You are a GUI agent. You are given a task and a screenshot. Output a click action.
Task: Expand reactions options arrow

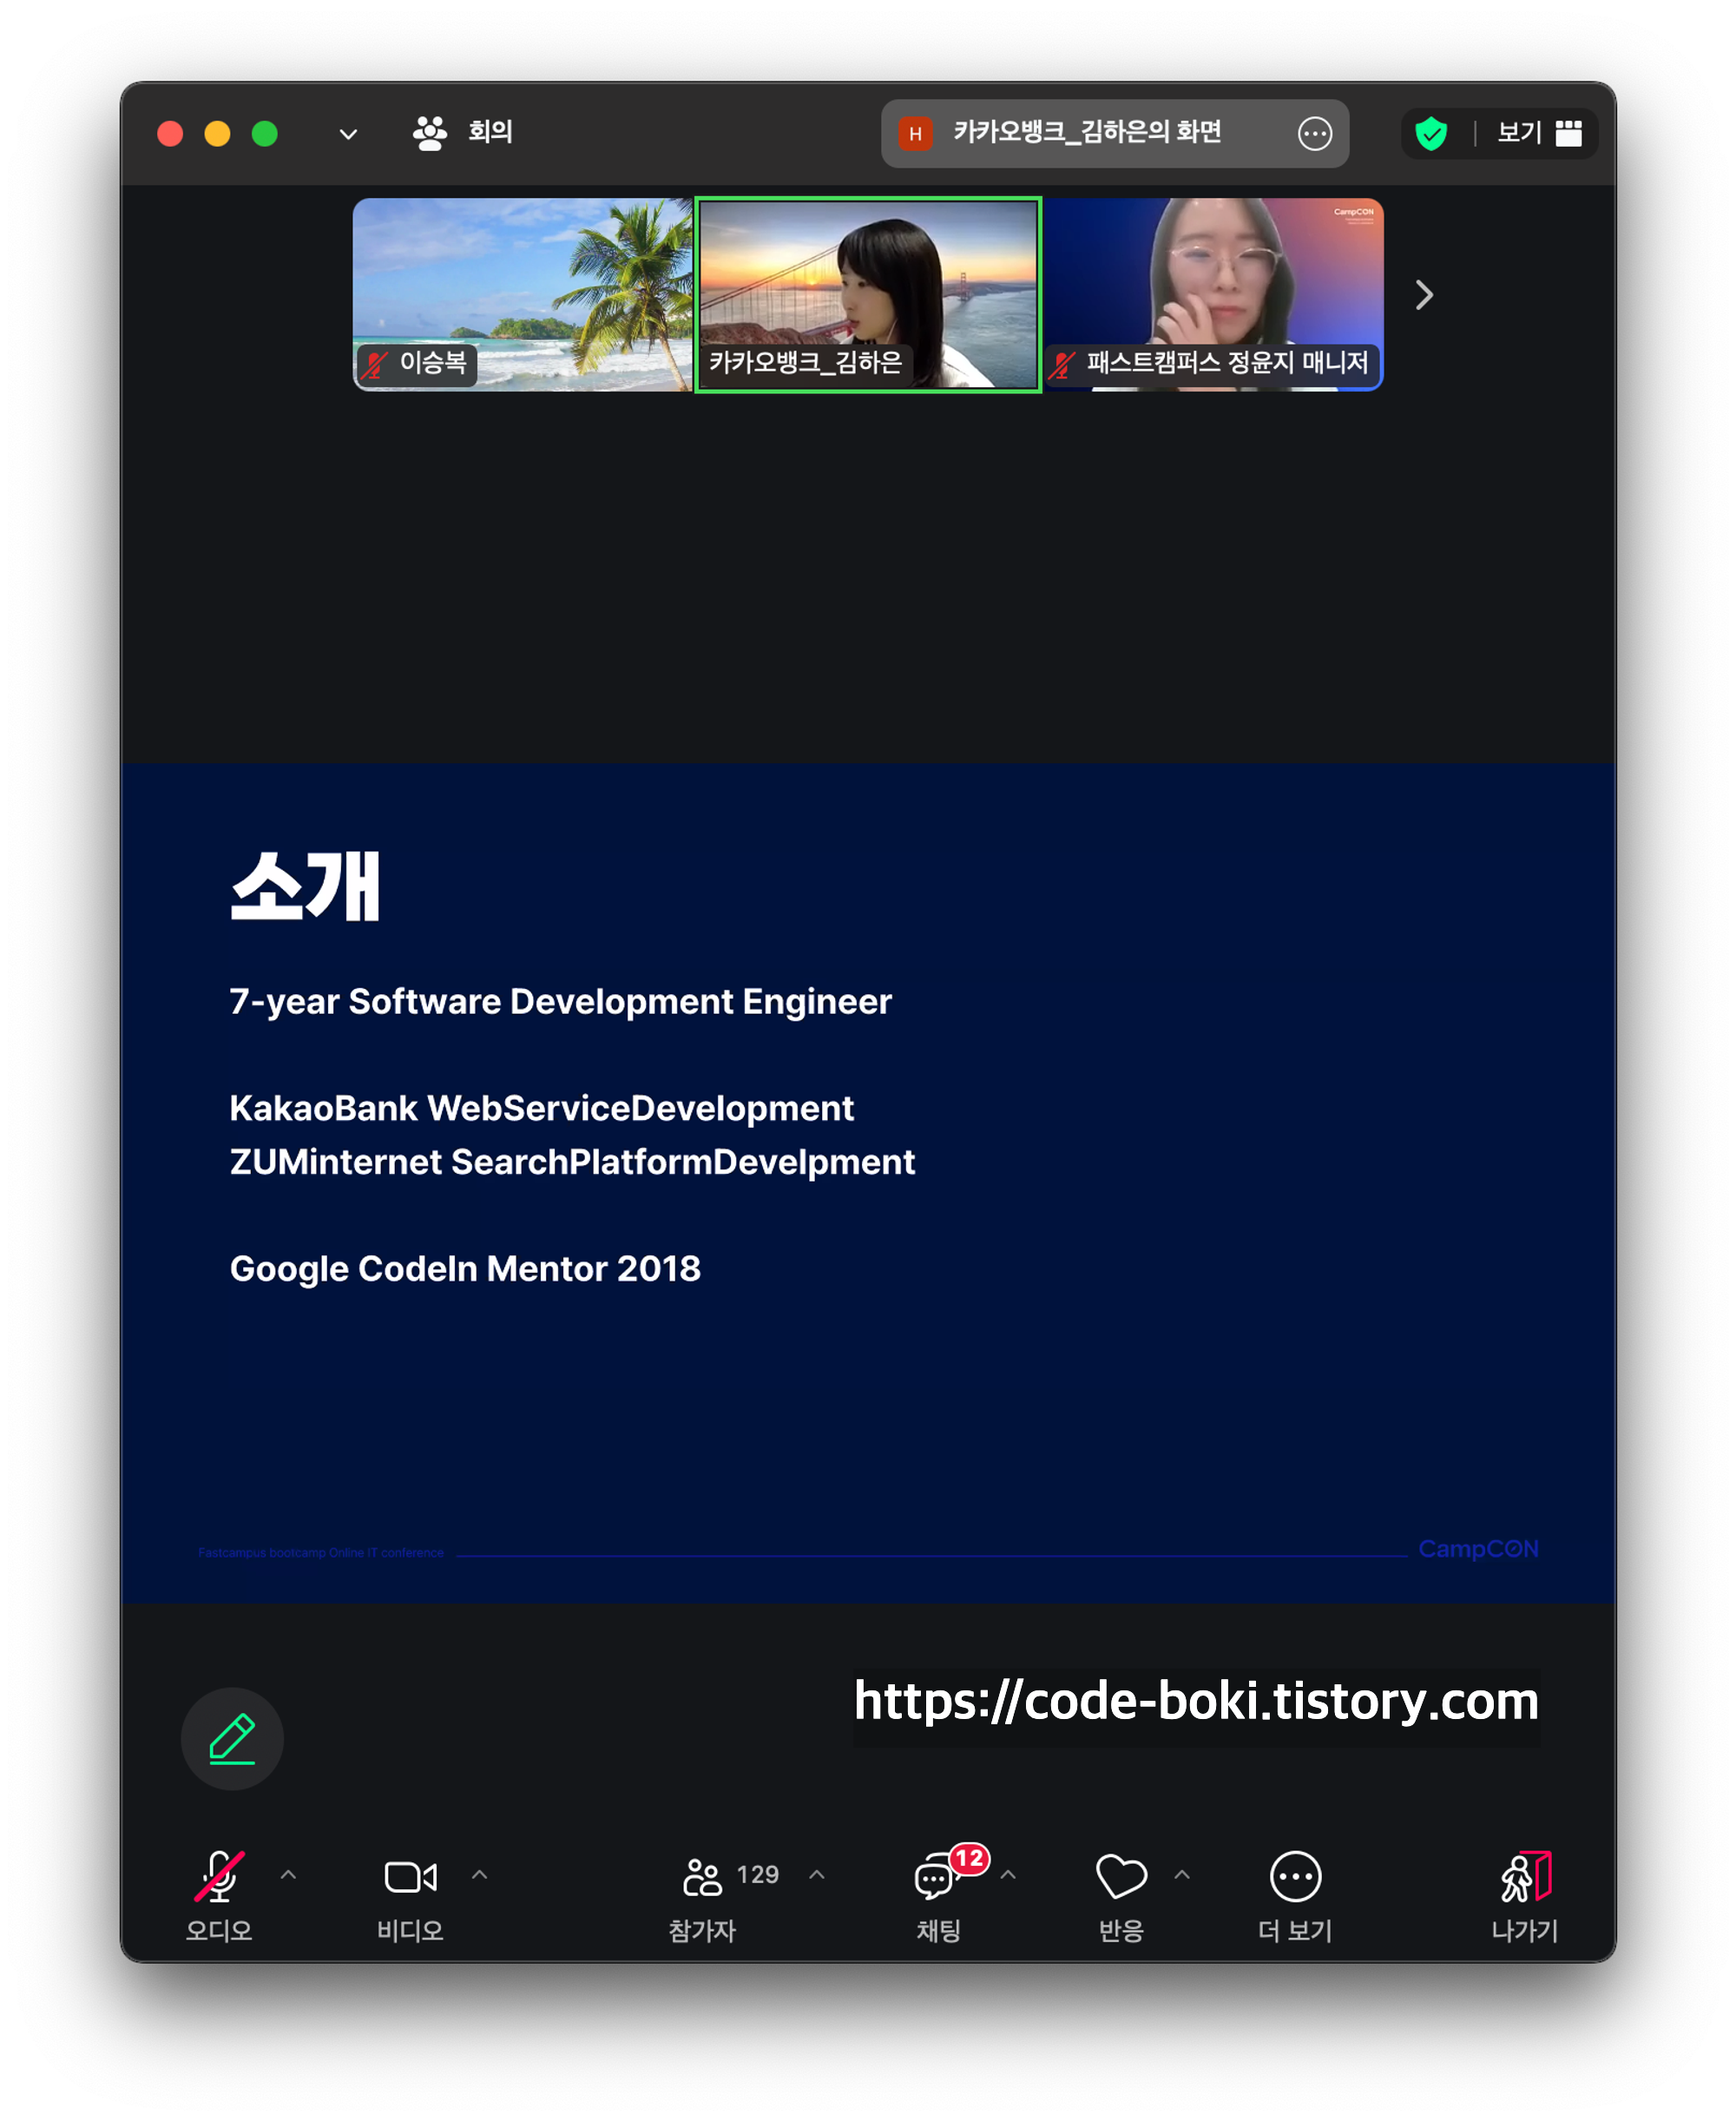click(1182, 1875)
